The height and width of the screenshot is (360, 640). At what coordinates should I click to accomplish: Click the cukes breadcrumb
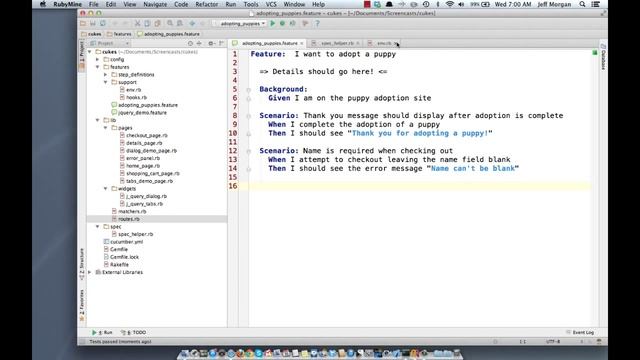pyautogui.click(x=91, y=34)
